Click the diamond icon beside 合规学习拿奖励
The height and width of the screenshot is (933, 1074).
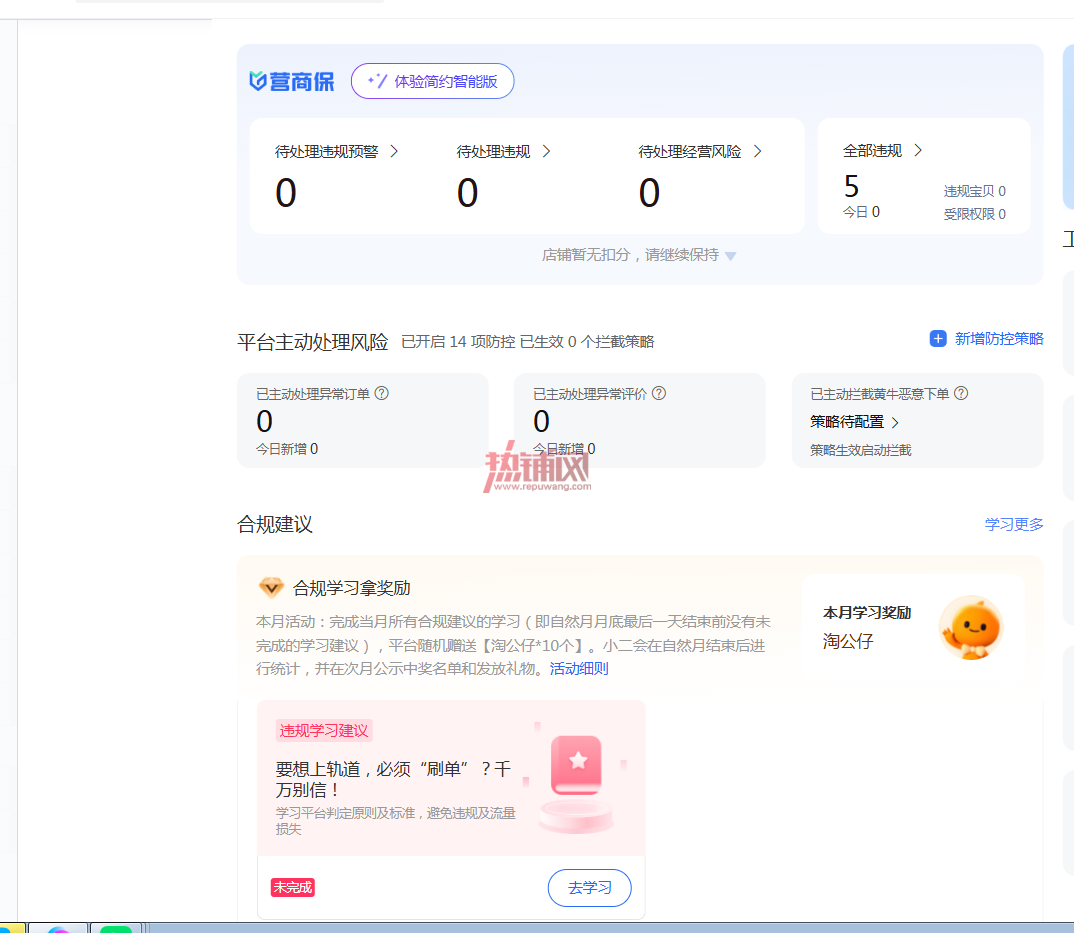tap(271, 587)
